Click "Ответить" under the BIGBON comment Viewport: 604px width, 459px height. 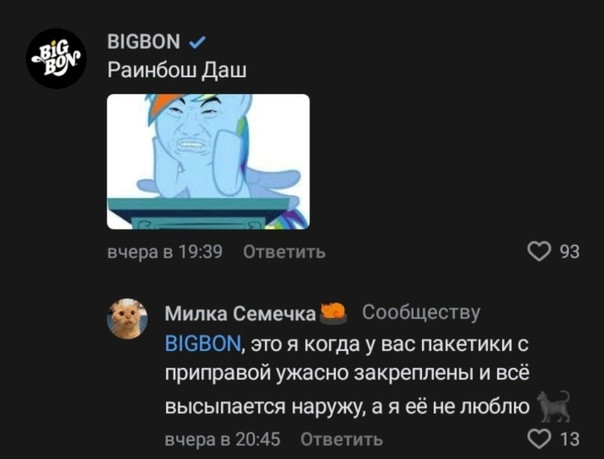point(284,252)
